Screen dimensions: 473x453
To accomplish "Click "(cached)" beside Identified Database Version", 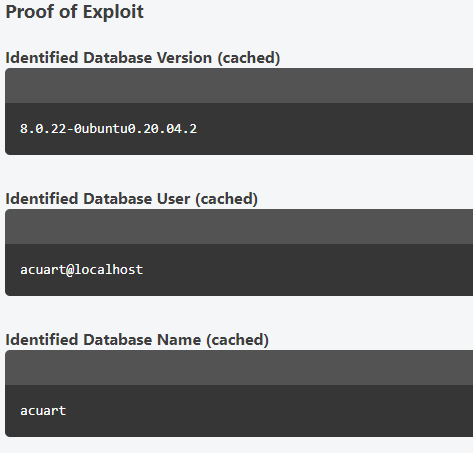I will click(x=249, y=58).
